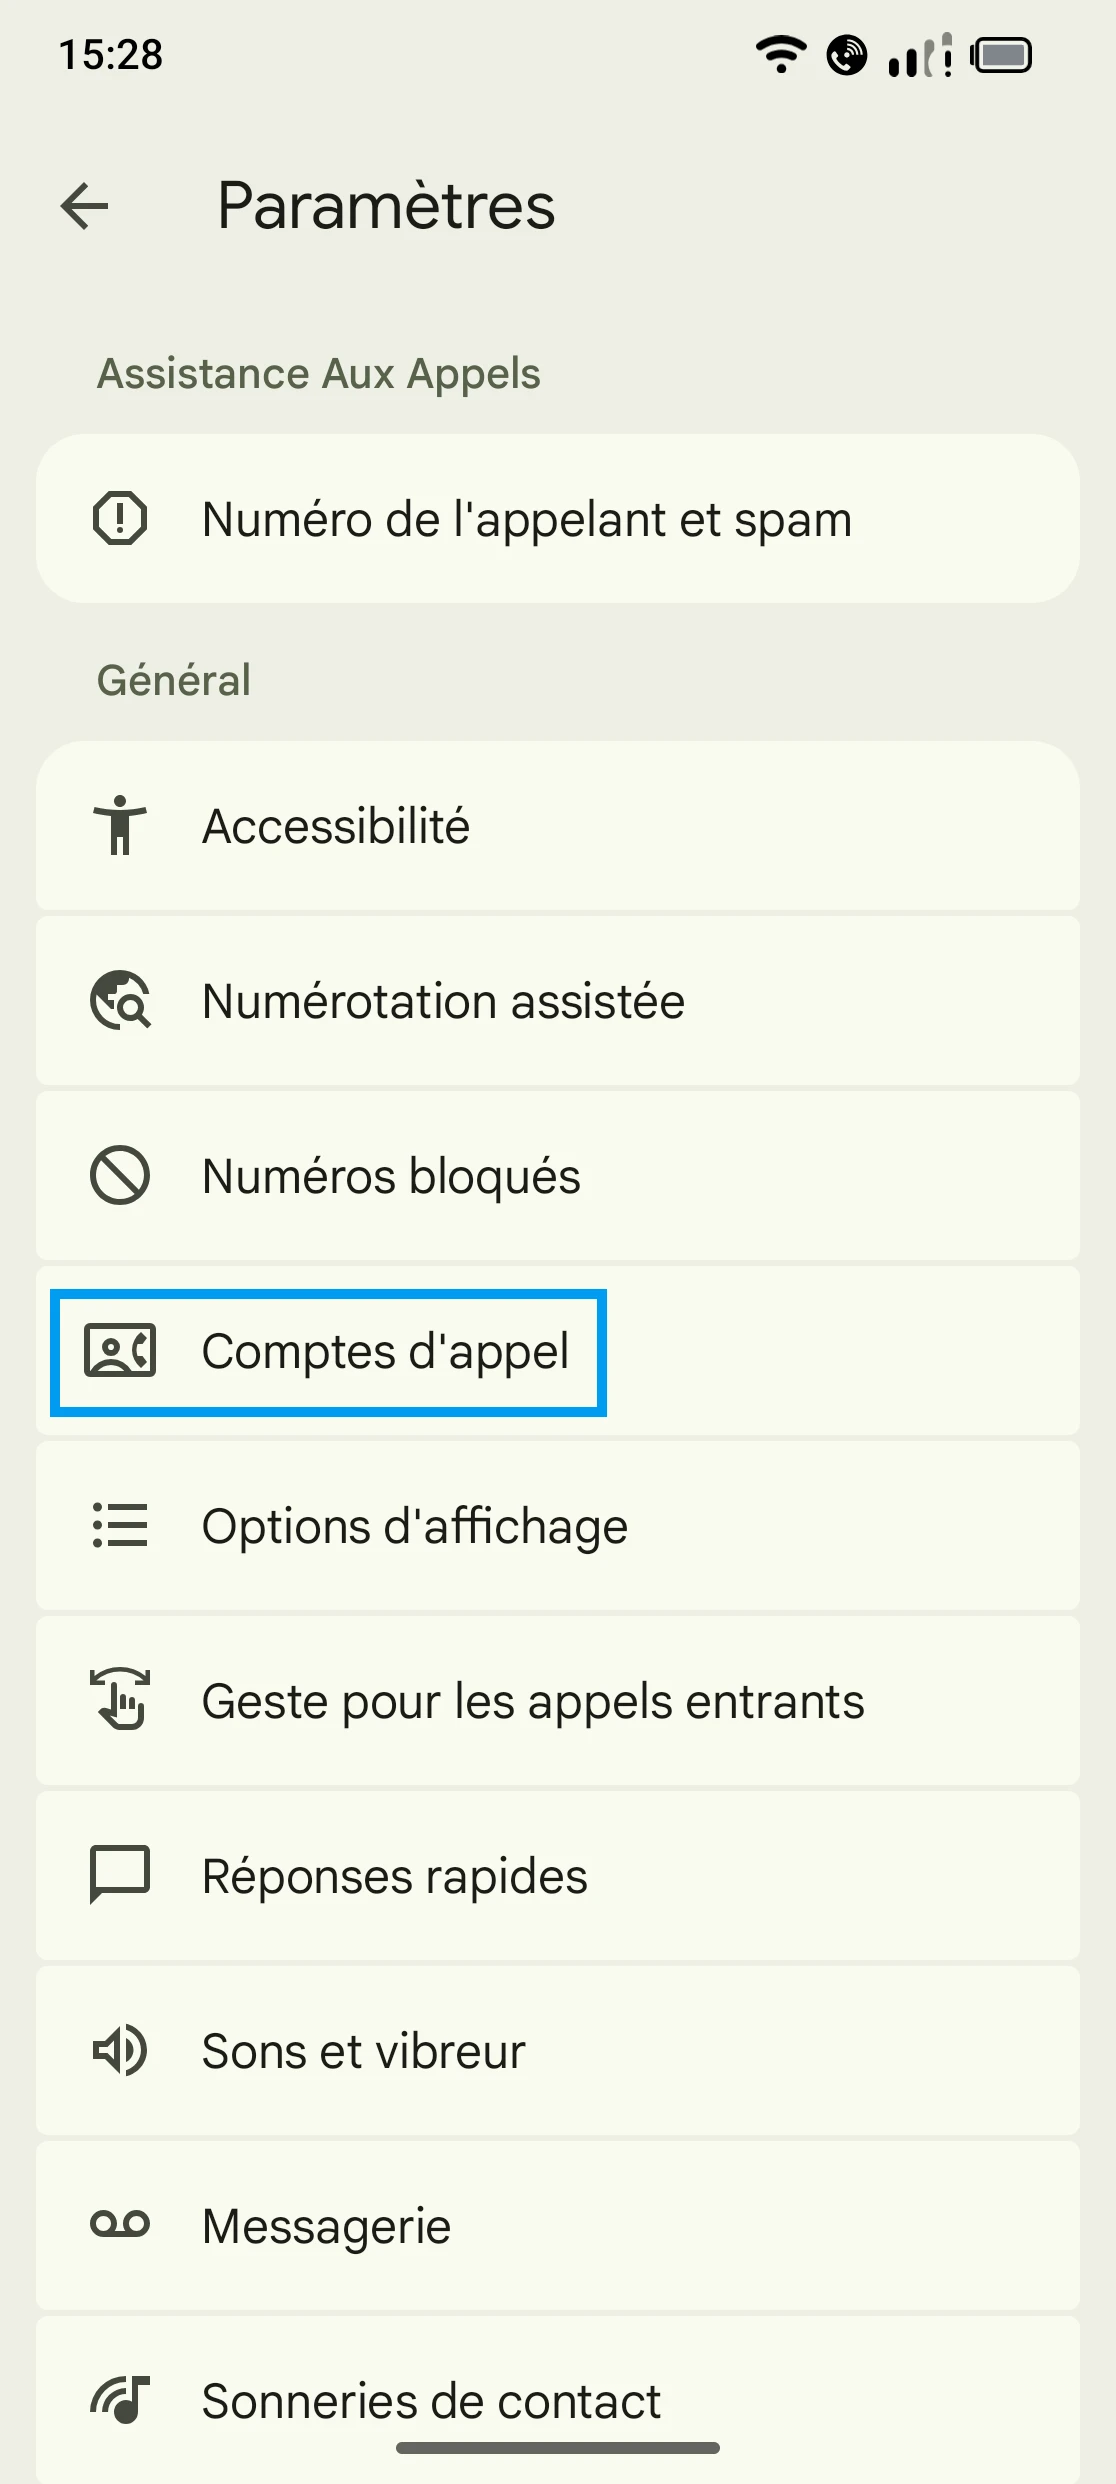1116x2484 pixels.
Task: Tap the battery indicator in status bar
Action: pyautogui.click(x=1001, y=55)
